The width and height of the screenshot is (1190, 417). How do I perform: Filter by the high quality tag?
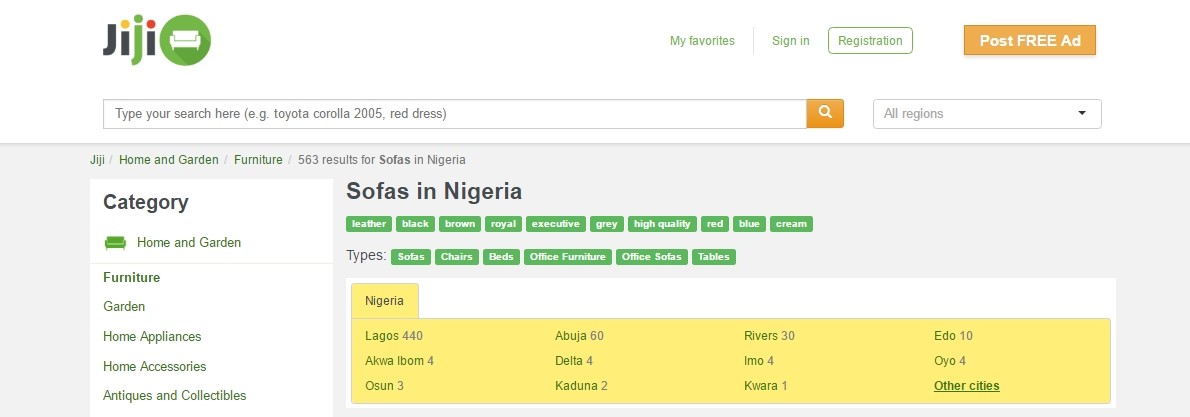[x=663, y=224]
